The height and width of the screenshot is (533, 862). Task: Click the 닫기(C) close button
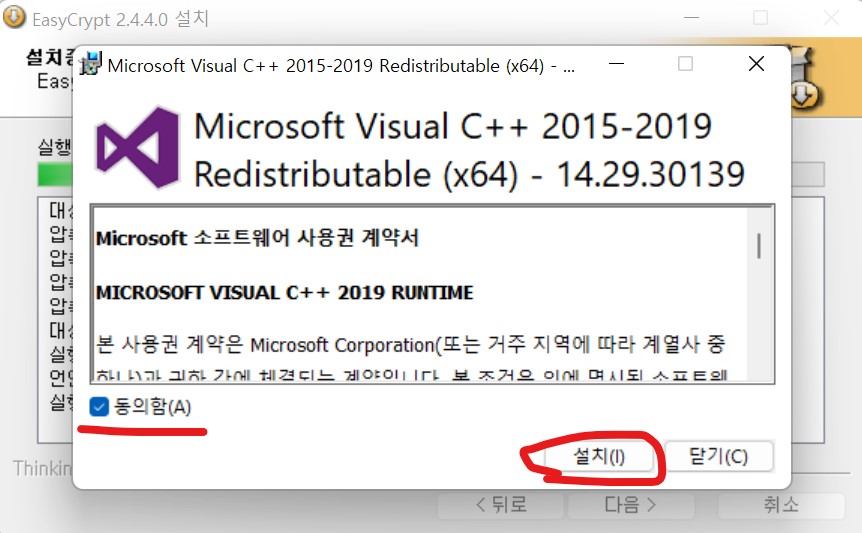(x=719, y=457)
